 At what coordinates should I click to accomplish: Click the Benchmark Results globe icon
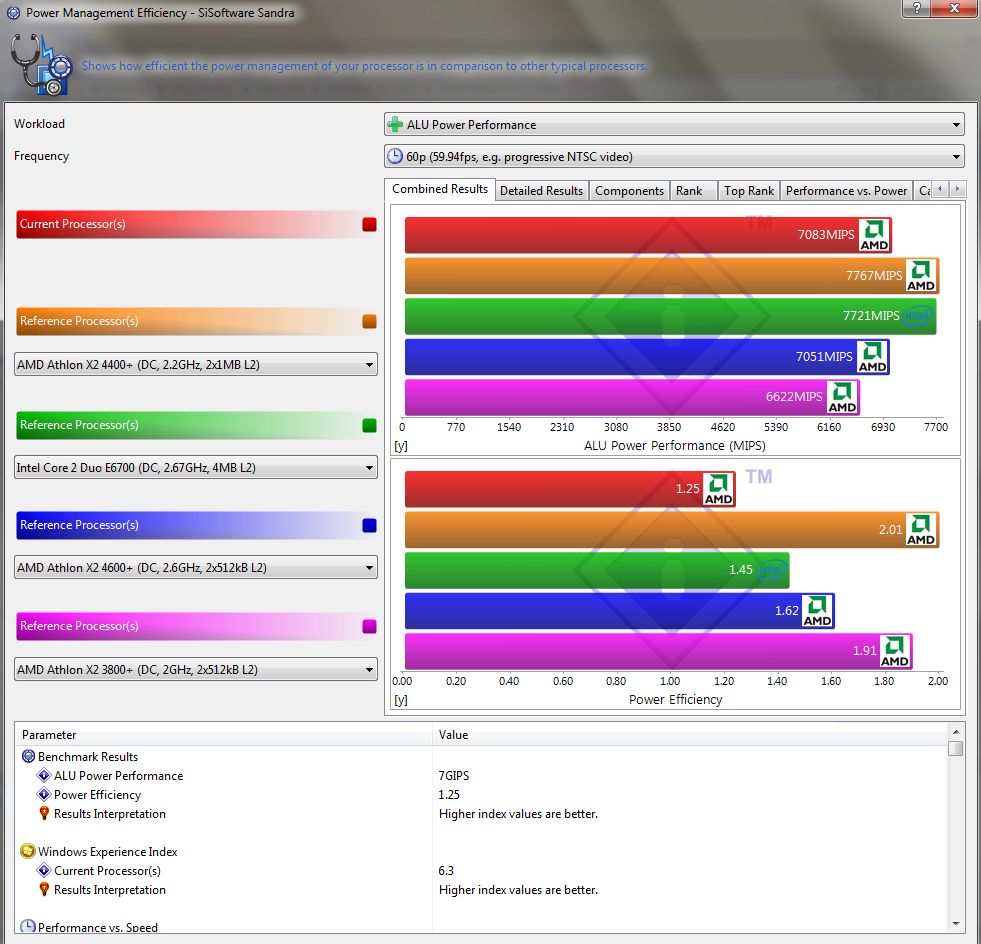click(28, 756)
